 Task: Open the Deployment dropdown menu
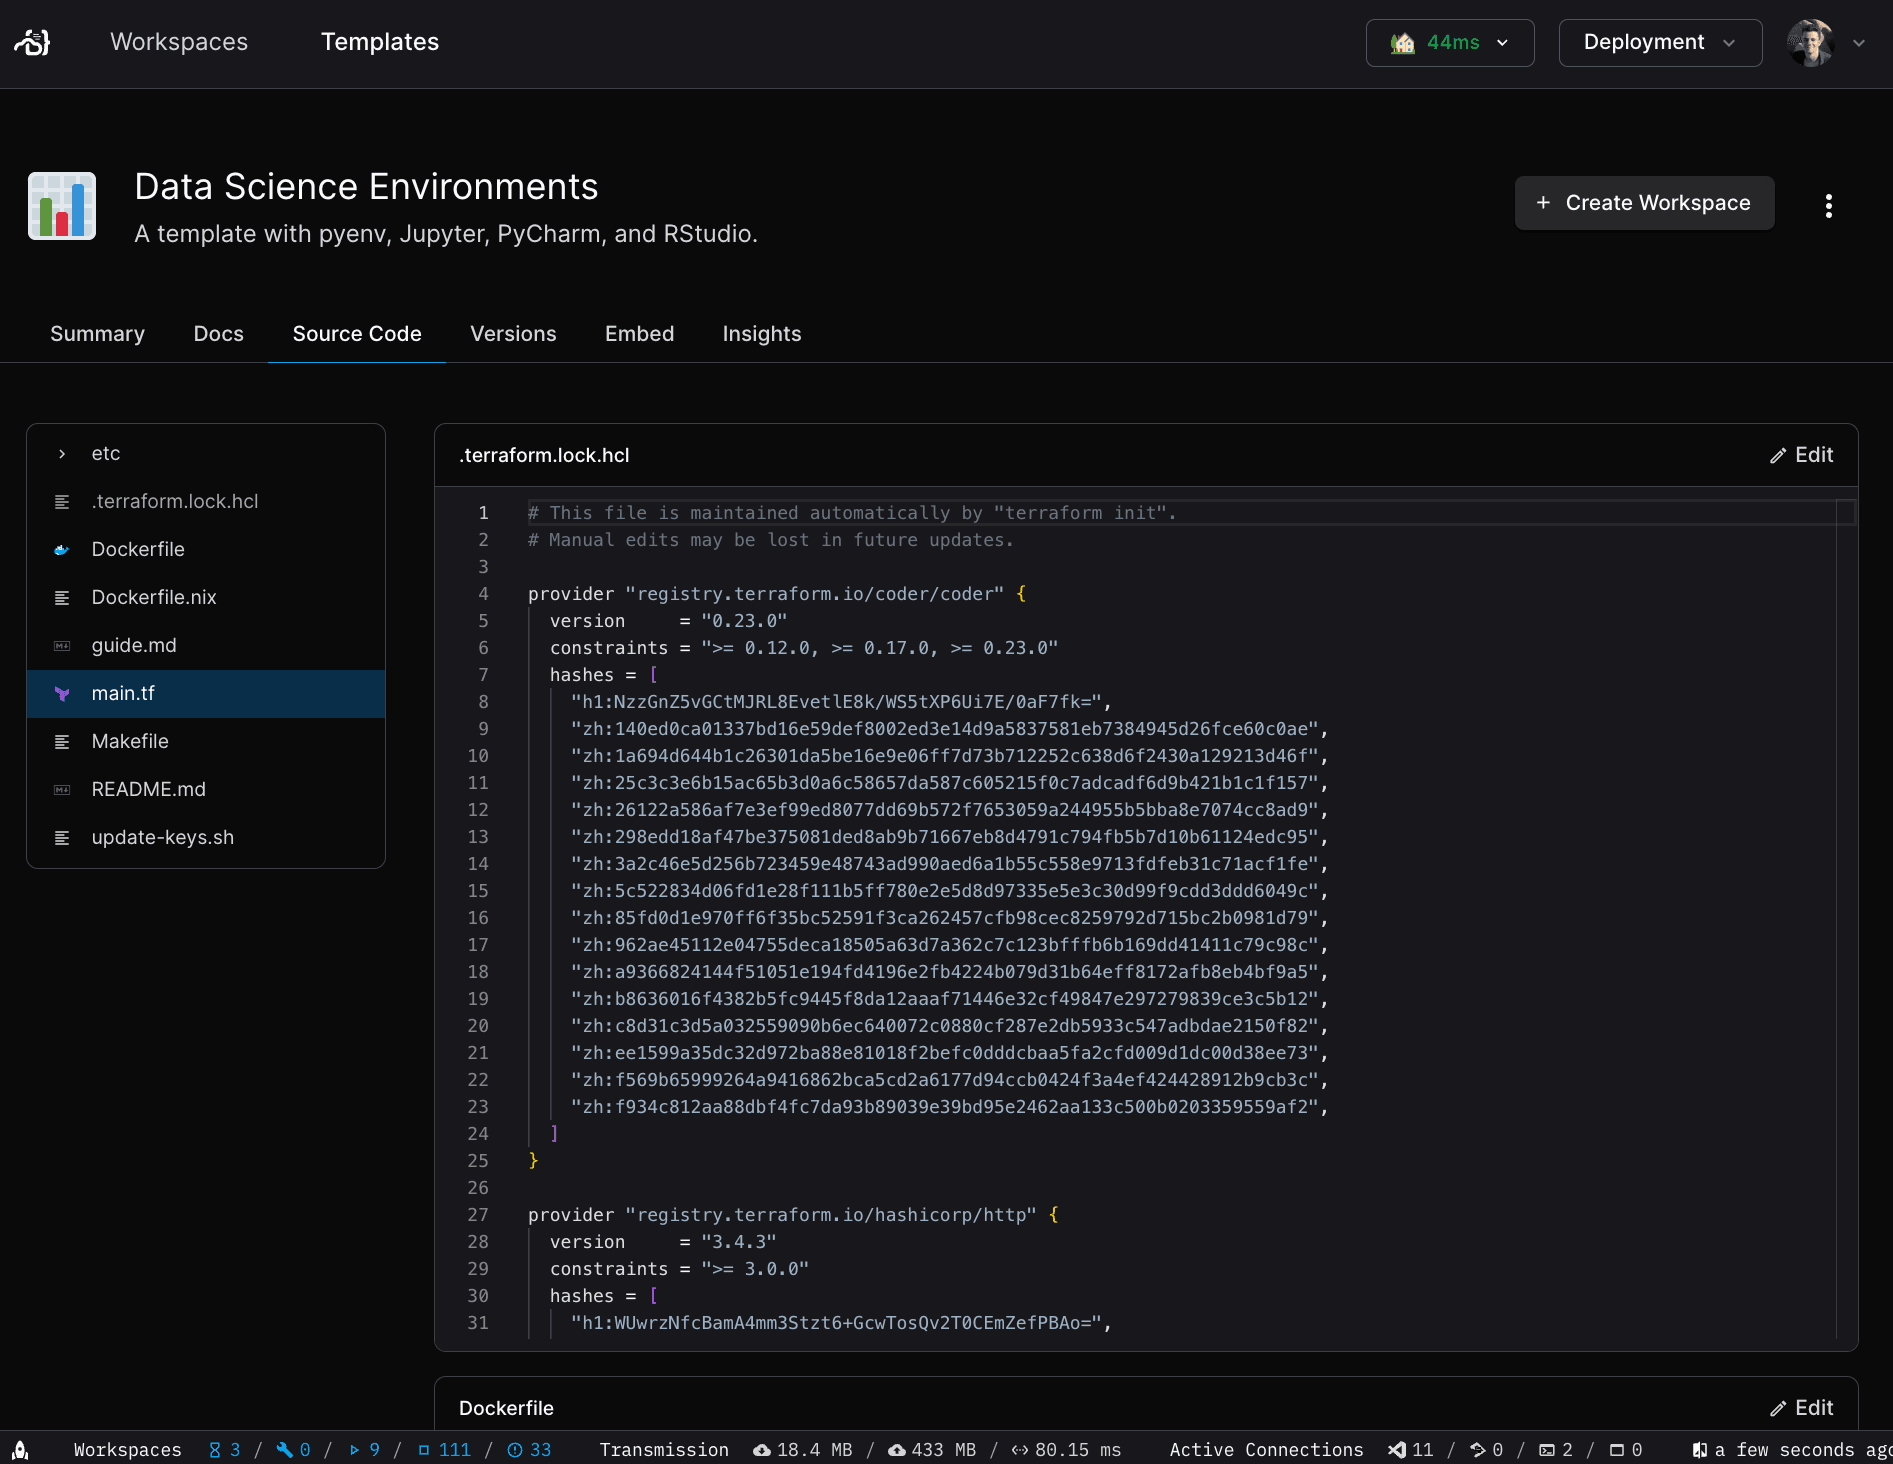pos(1660,43)
